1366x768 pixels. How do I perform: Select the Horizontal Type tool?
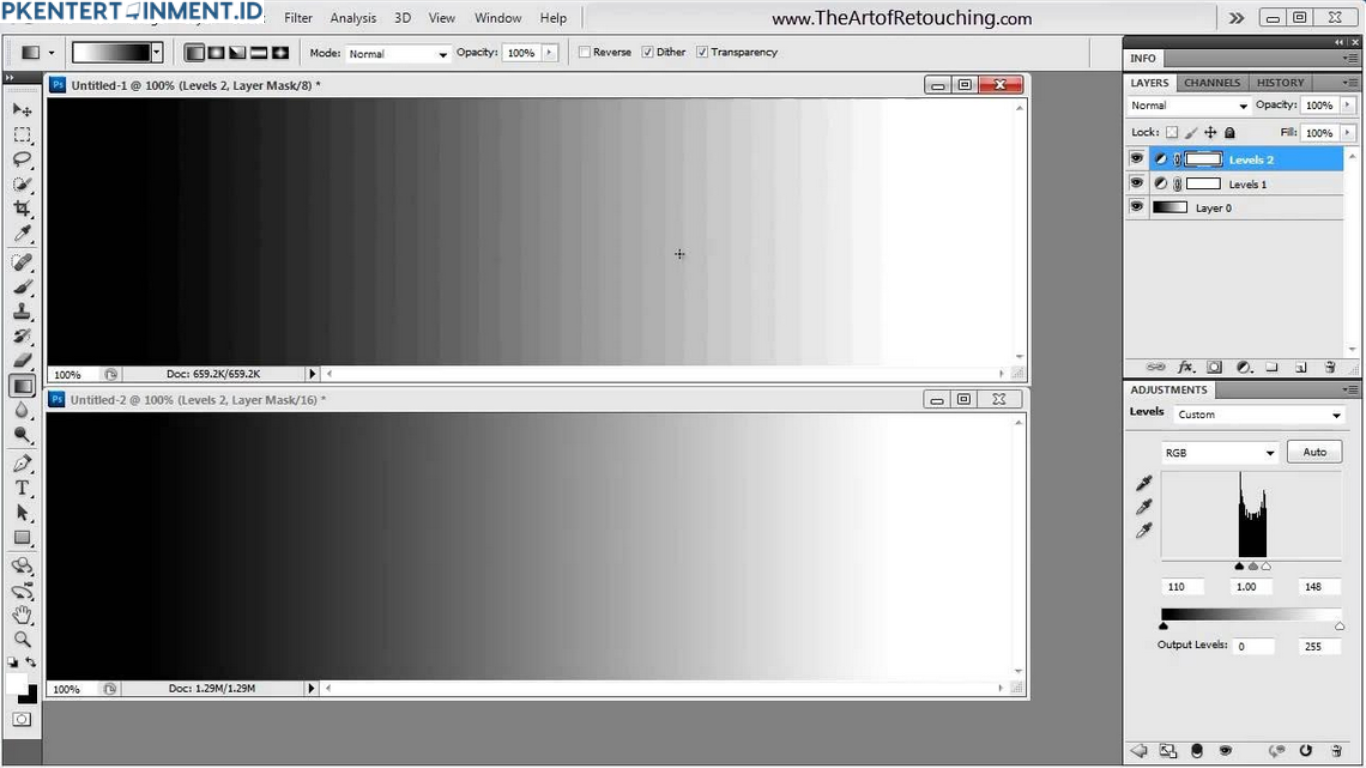point(22,488)
